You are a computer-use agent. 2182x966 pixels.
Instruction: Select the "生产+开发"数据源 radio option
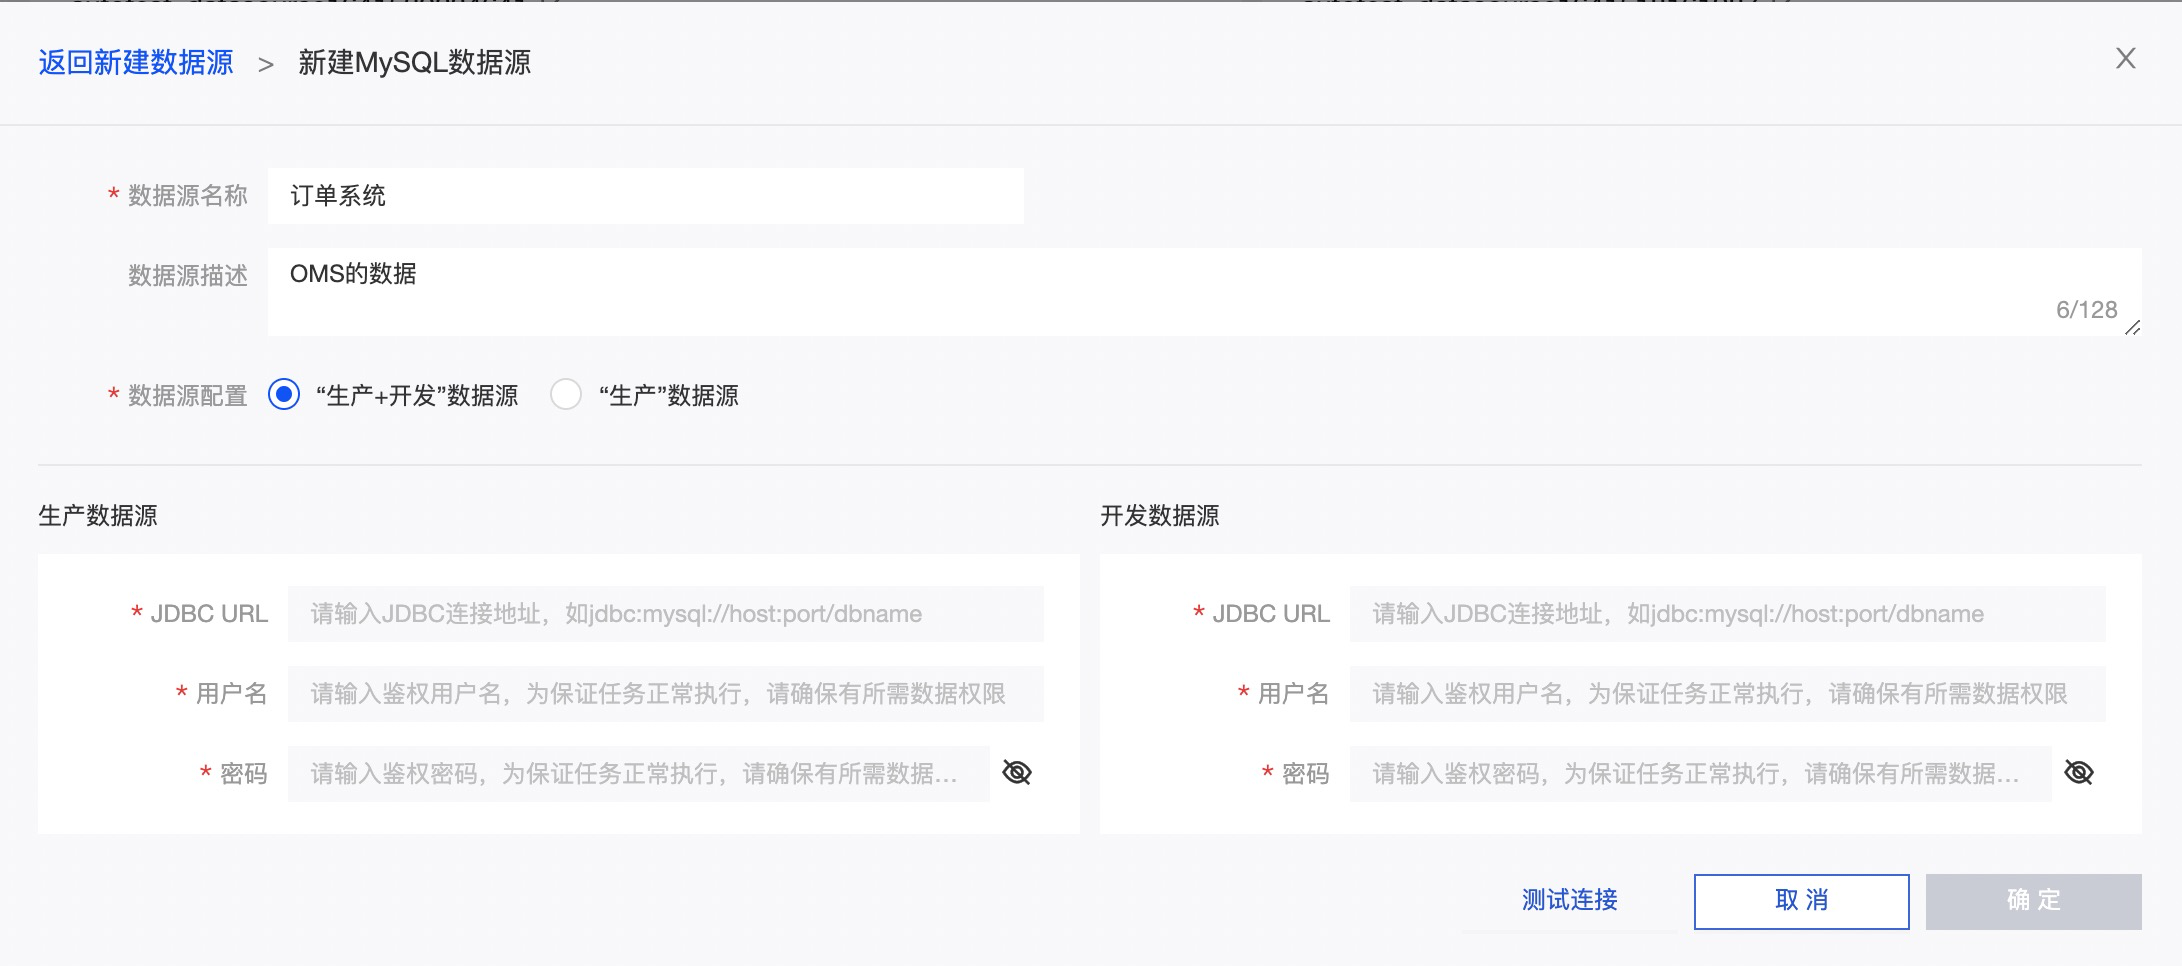point(283,395)
